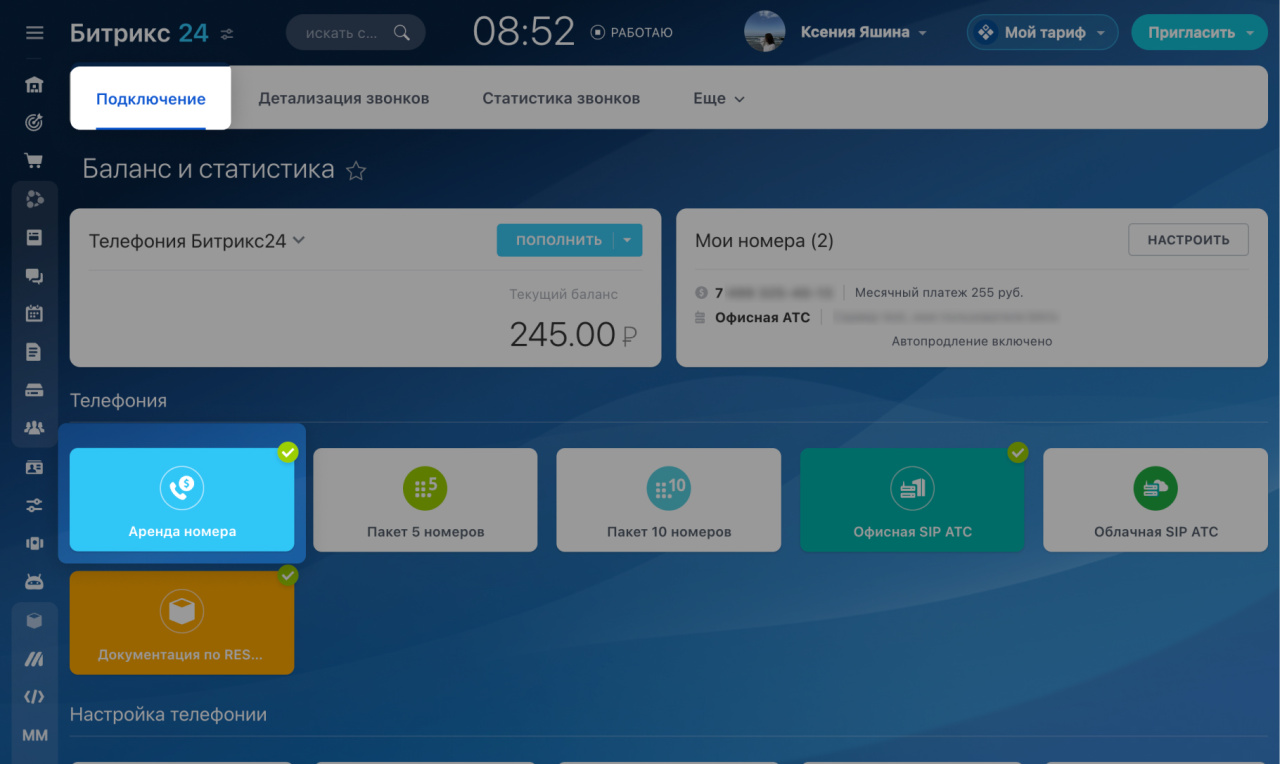Open the people group icon in sidebar
The height and width of the screenshot is (764, 1280).
35,428
